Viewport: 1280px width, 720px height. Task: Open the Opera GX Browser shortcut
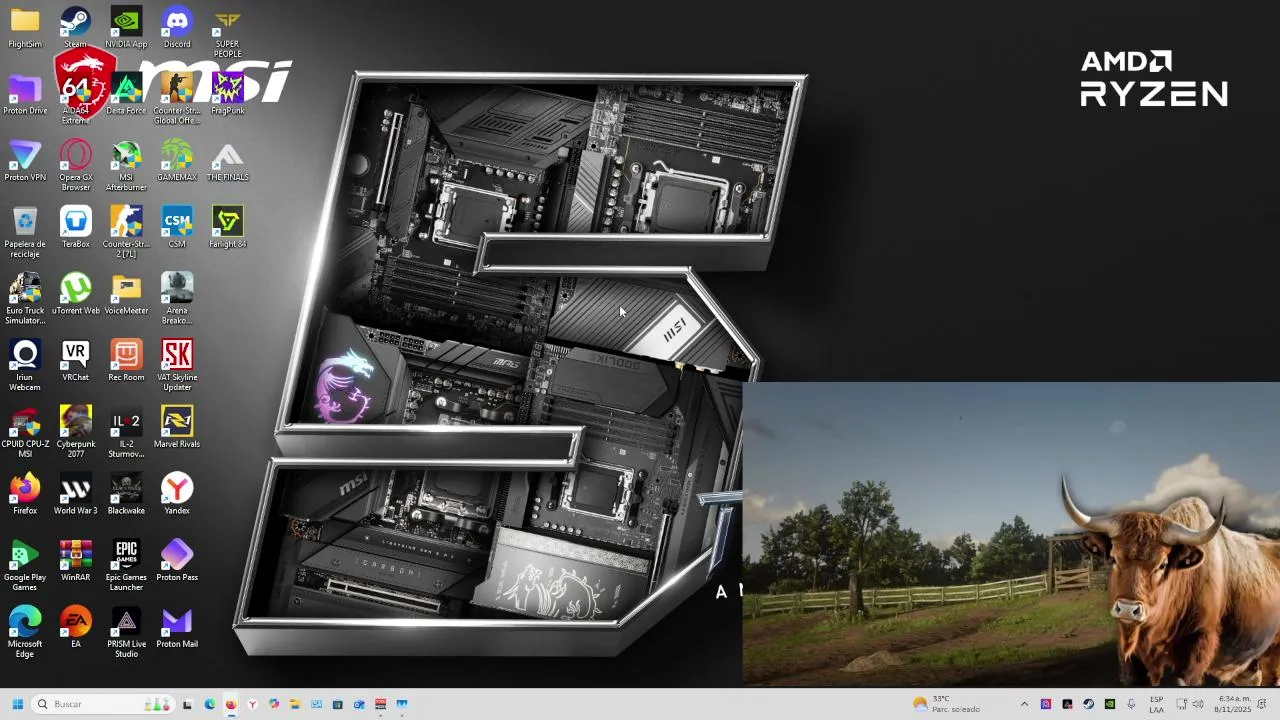click(76, 166)
